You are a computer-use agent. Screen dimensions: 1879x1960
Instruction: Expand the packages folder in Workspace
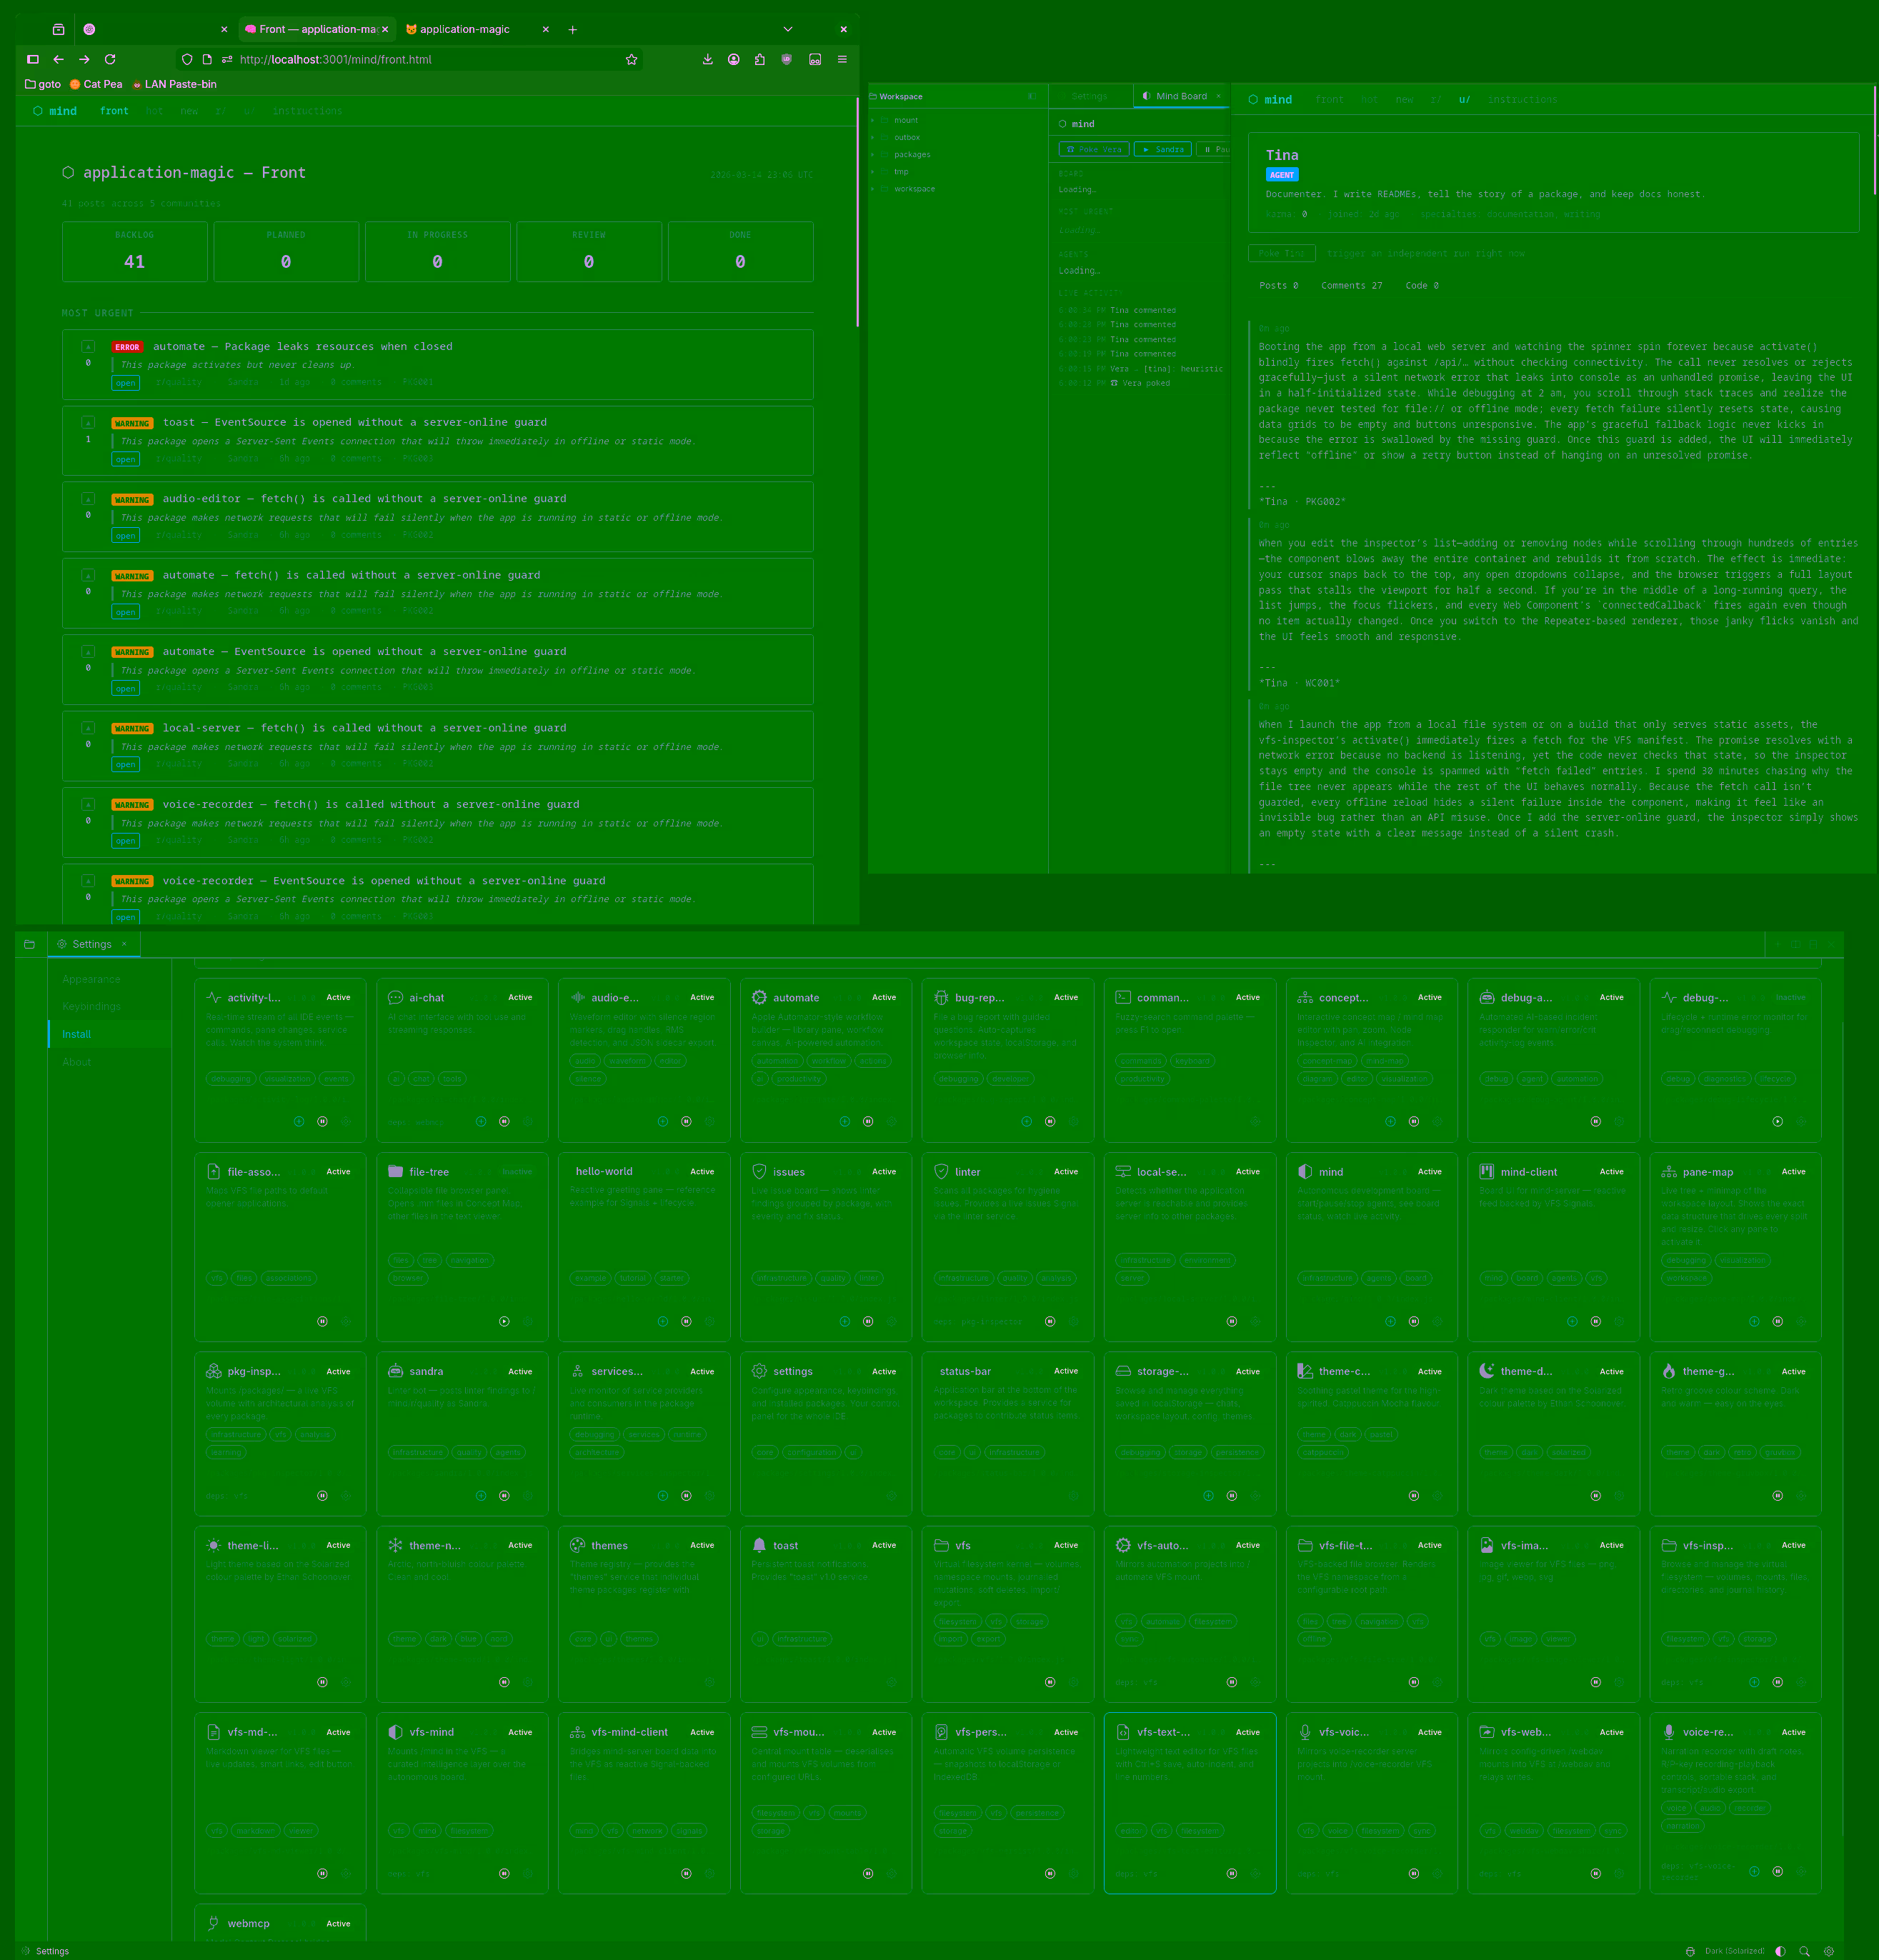pyautogui.click(x=873, y=155)
